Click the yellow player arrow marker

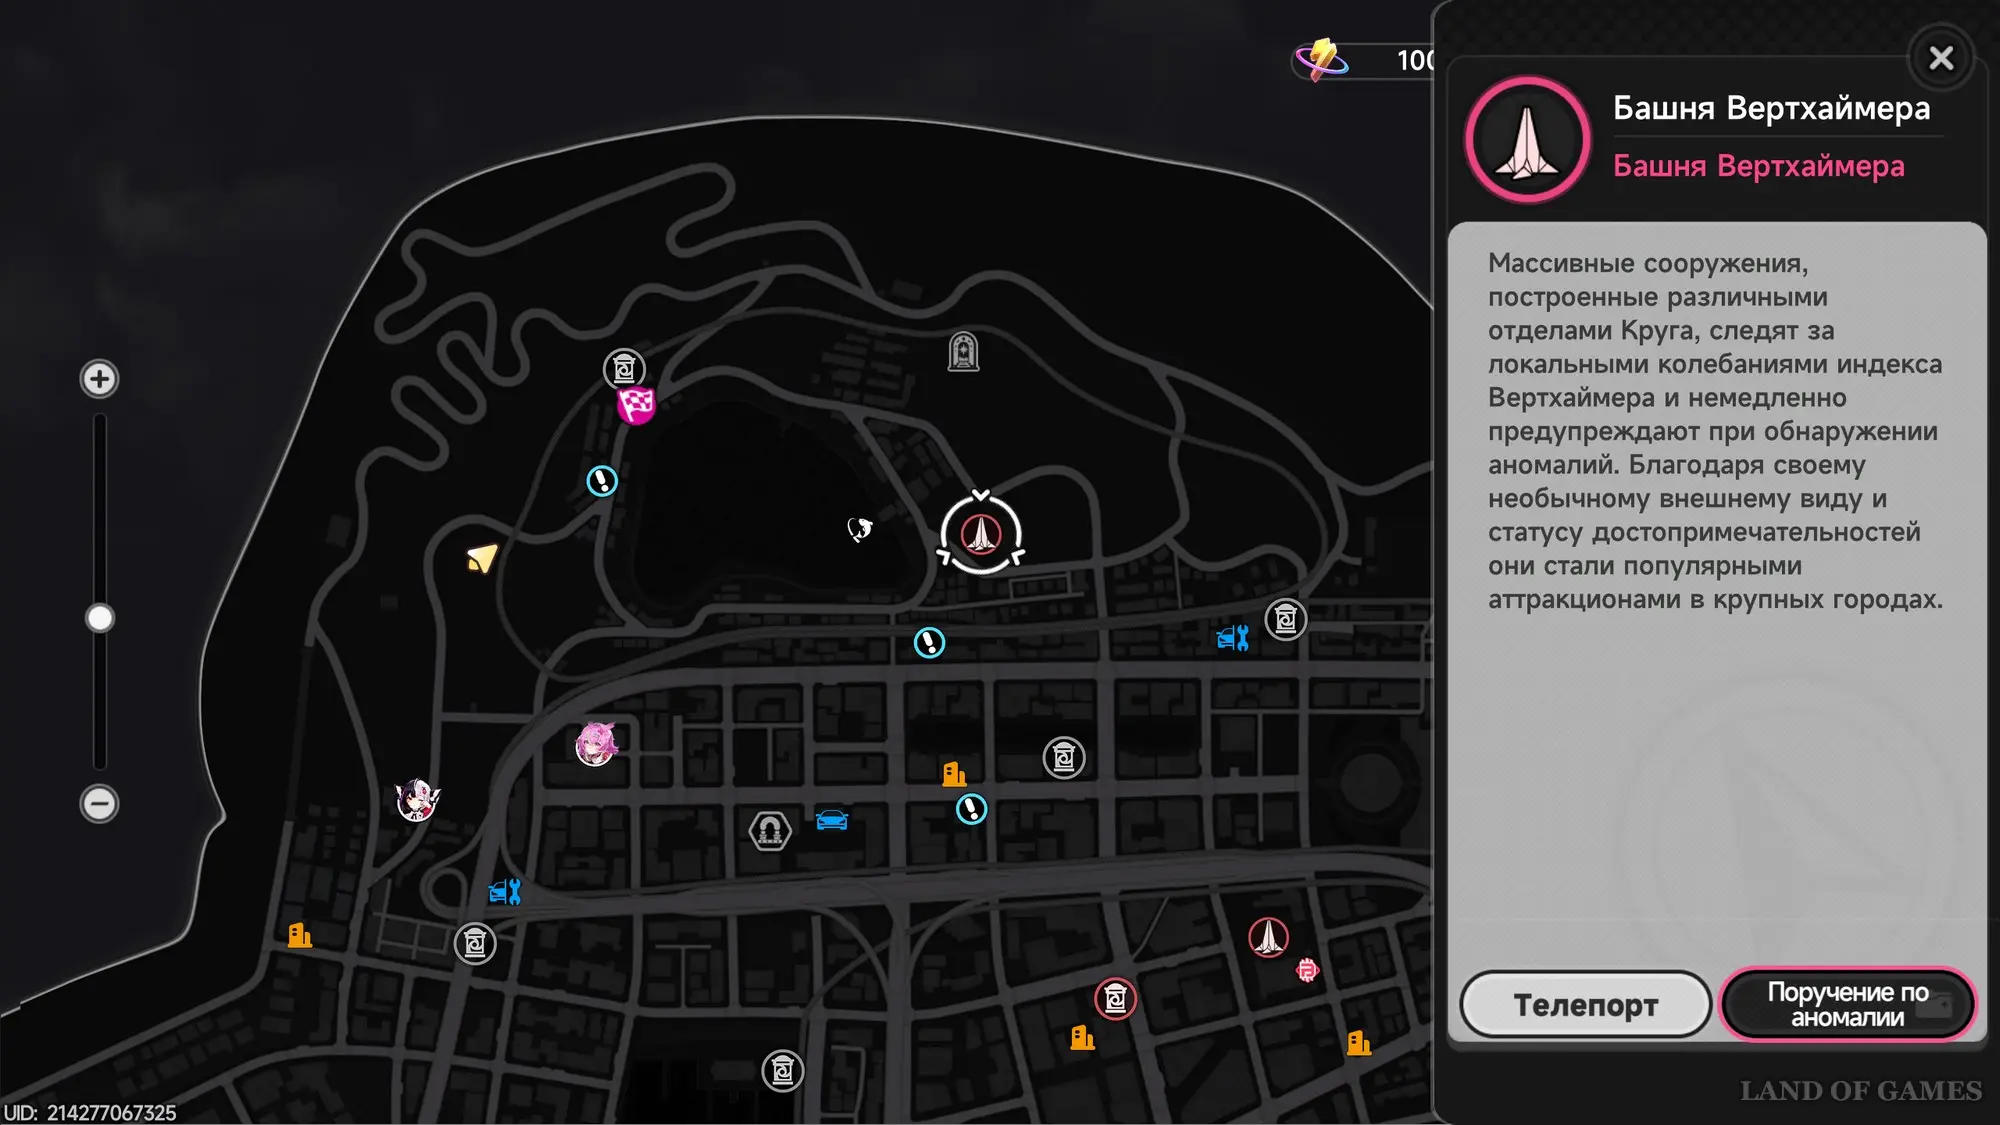(482, 557)
